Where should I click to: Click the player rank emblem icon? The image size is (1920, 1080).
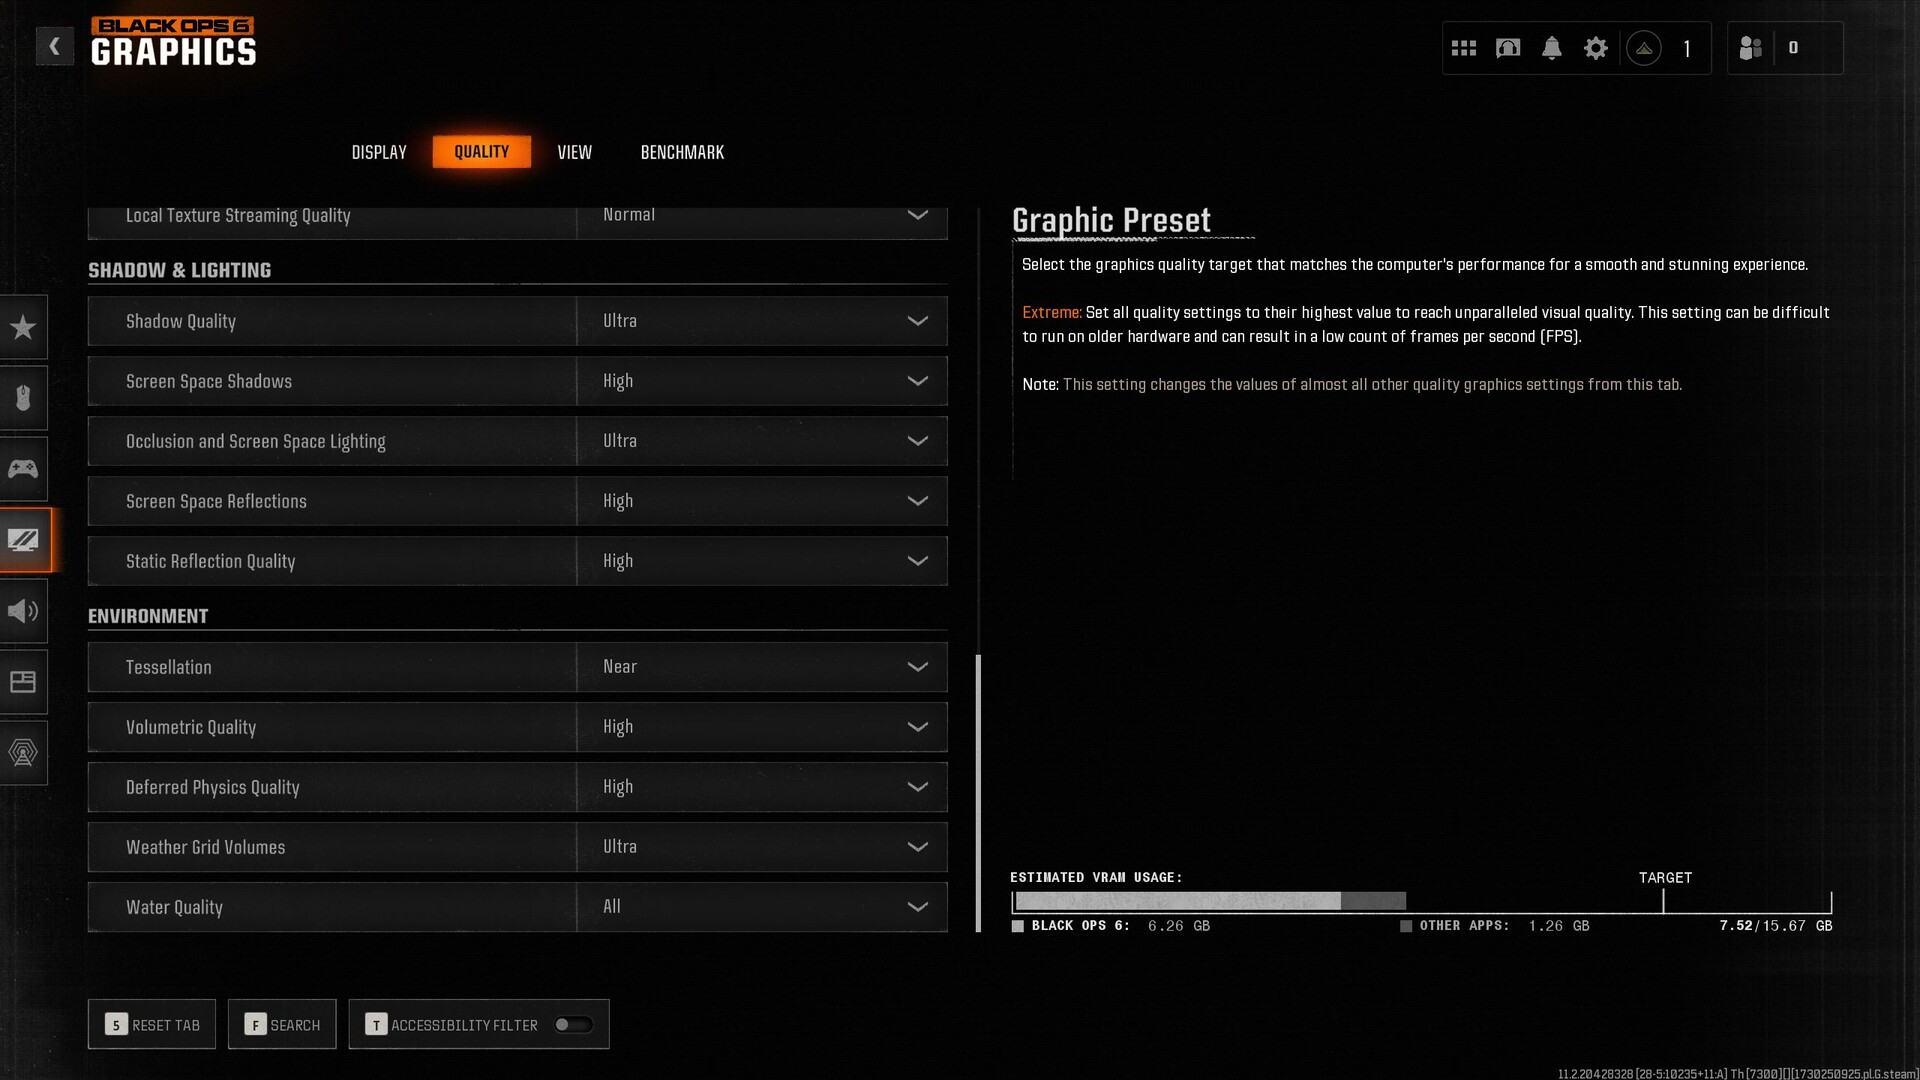point(1644,48)
